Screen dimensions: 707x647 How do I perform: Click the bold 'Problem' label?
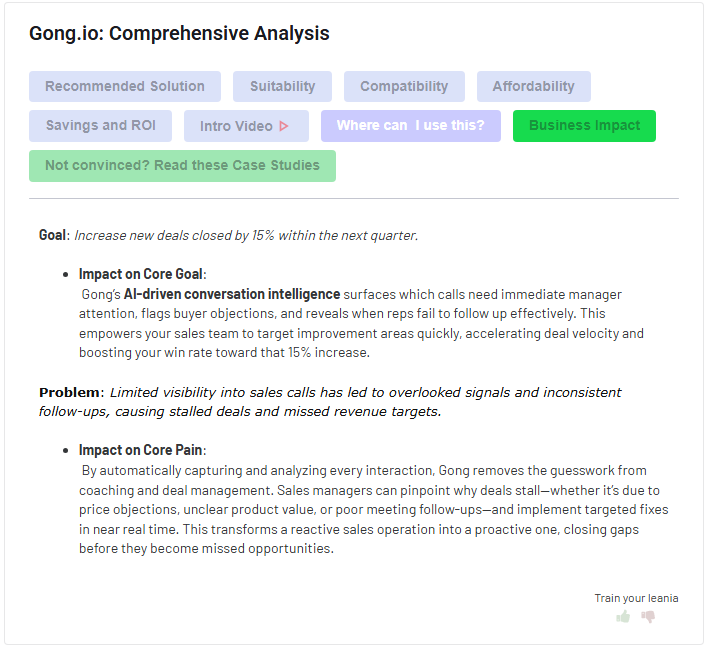pyautogui.click(x=70, y=392)
